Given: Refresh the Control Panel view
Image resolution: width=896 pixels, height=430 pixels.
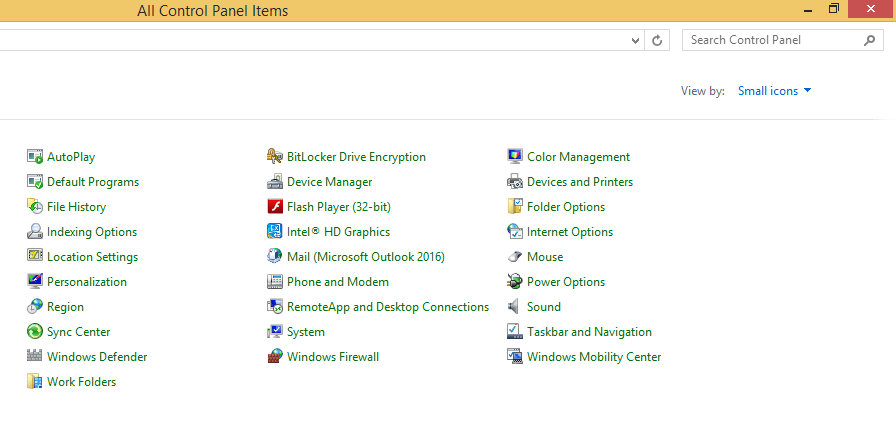Looking at the screenshot, I should 657,41.
